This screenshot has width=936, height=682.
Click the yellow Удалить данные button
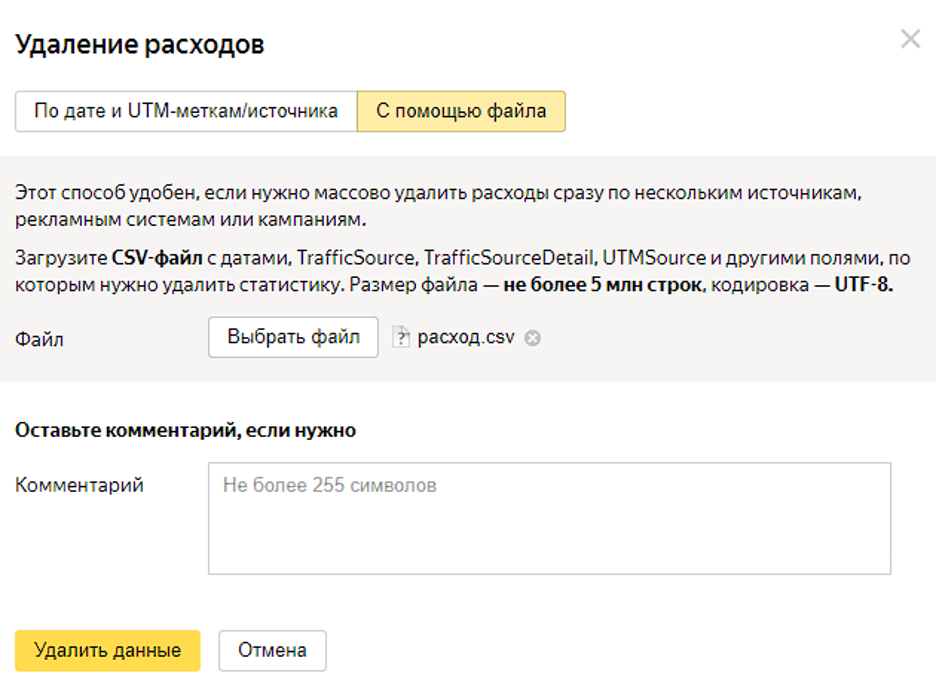(107, 650)
